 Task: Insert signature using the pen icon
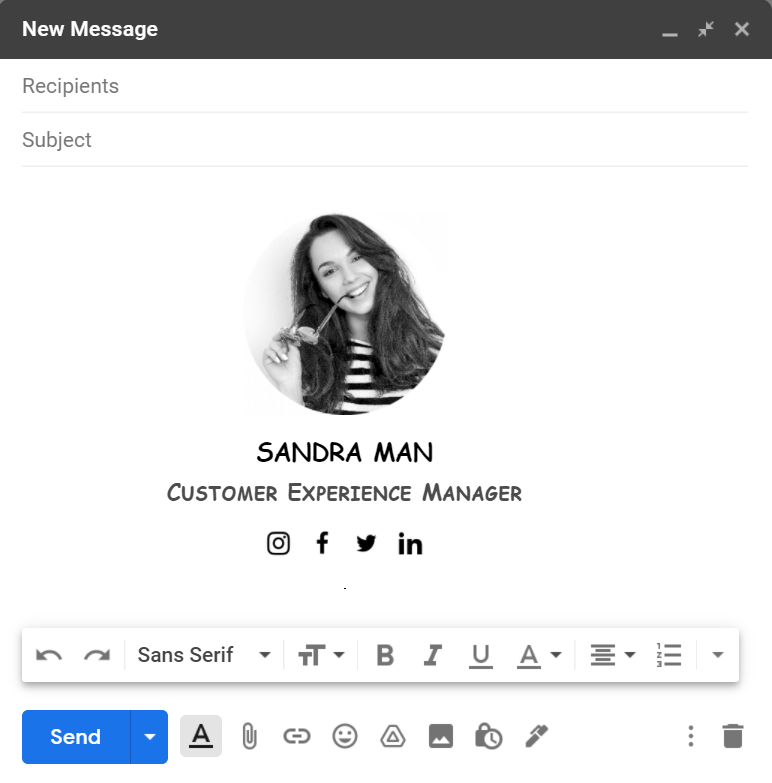536,737
